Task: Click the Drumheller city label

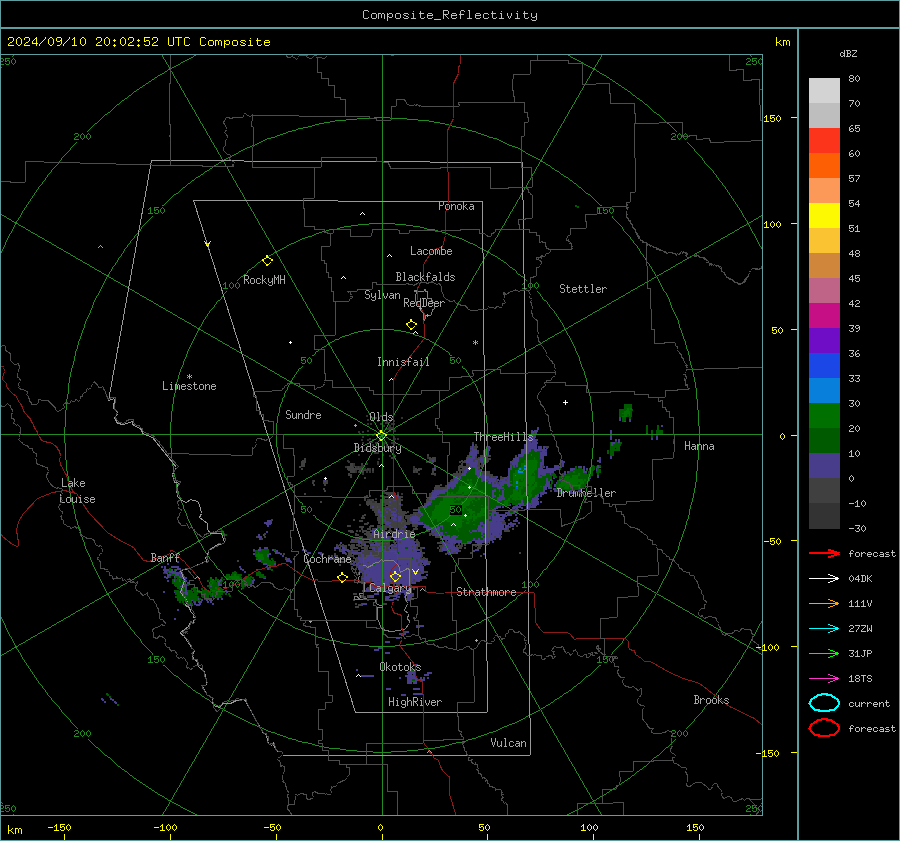Action: pyautogui.click(x=586, y=493)
